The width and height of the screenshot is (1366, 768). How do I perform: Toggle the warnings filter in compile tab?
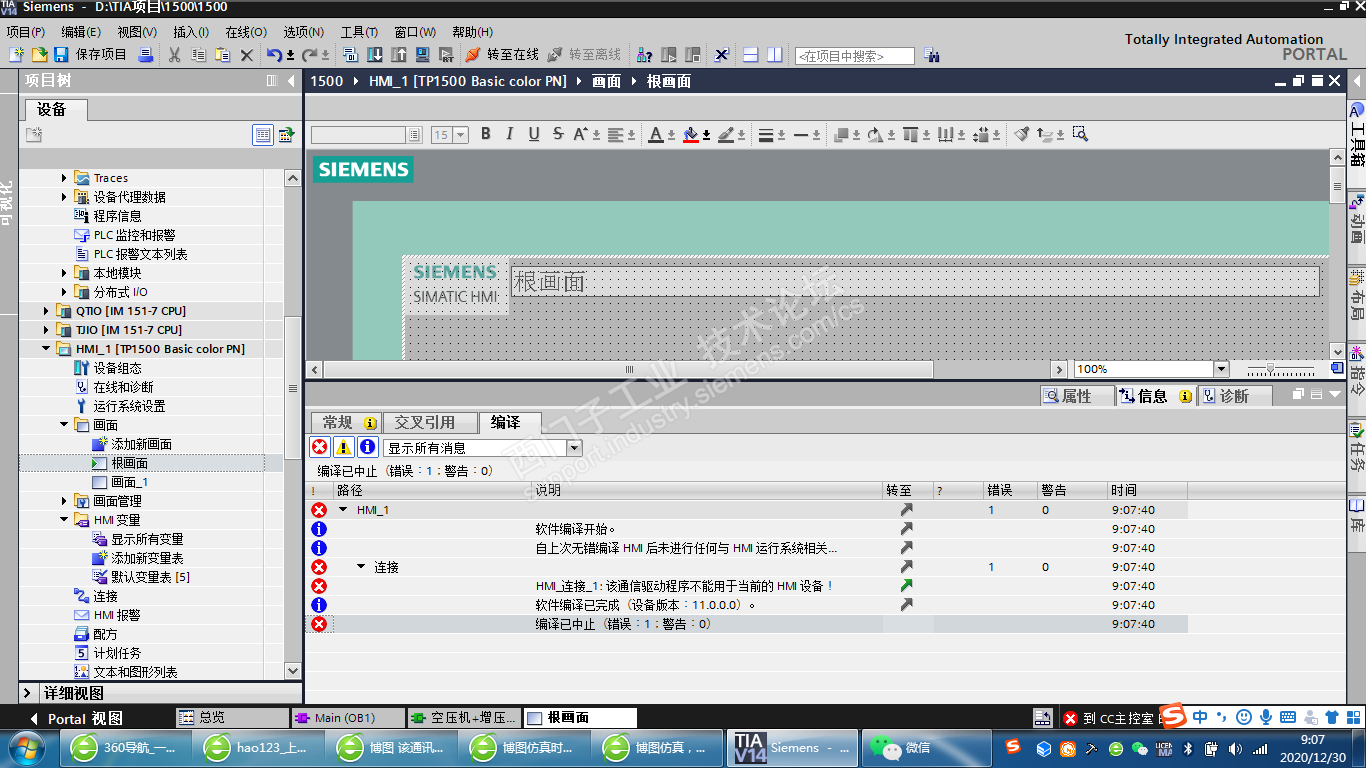click(343, 447)
